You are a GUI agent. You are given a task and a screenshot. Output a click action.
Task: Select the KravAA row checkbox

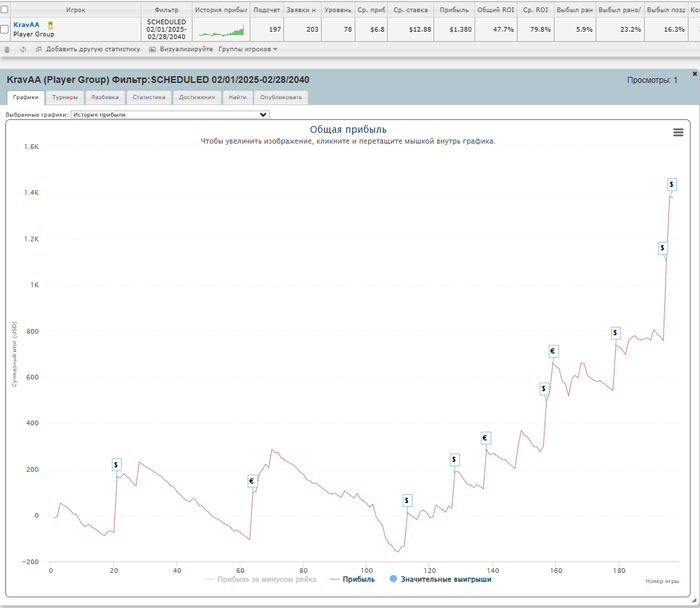[5, 29]
